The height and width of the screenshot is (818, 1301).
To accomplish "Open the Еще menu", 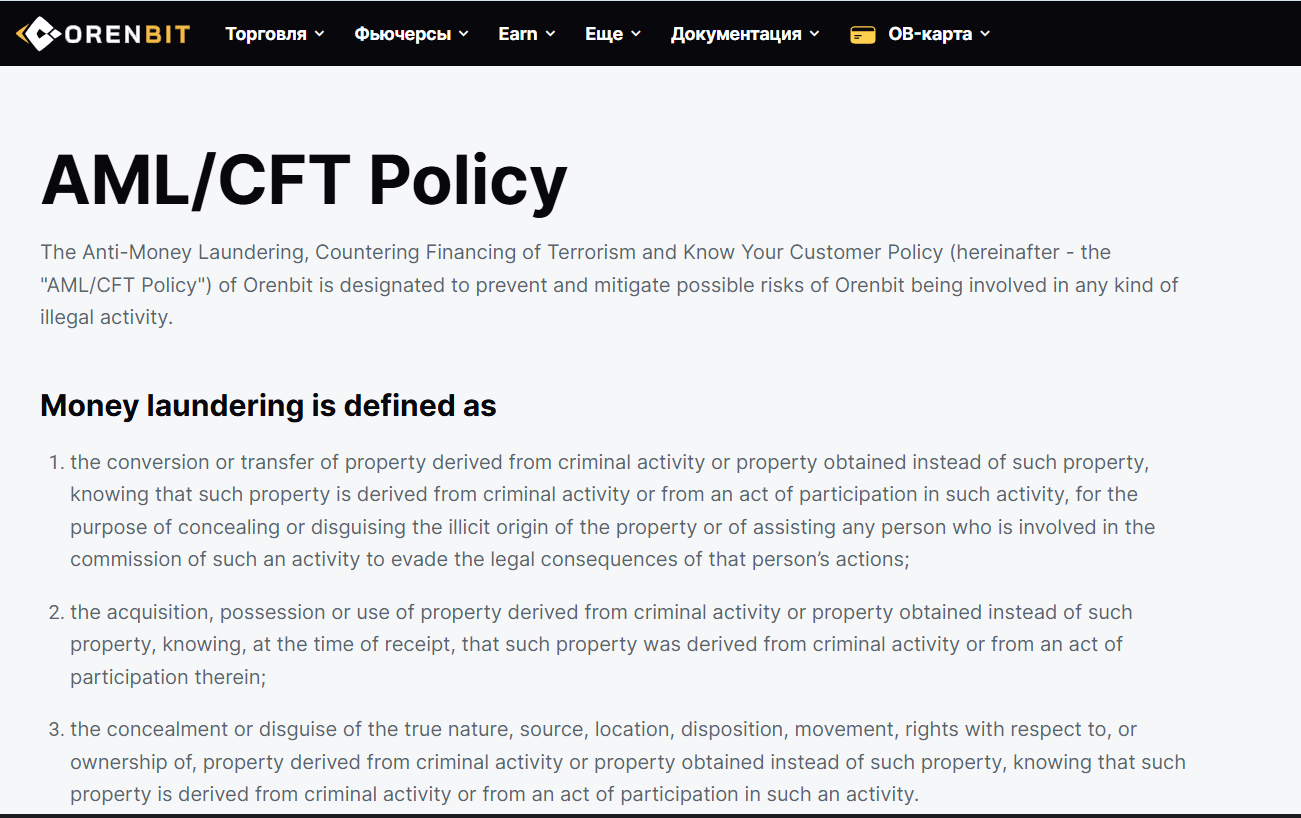I will pyautogui.click(x=613, y=34).
